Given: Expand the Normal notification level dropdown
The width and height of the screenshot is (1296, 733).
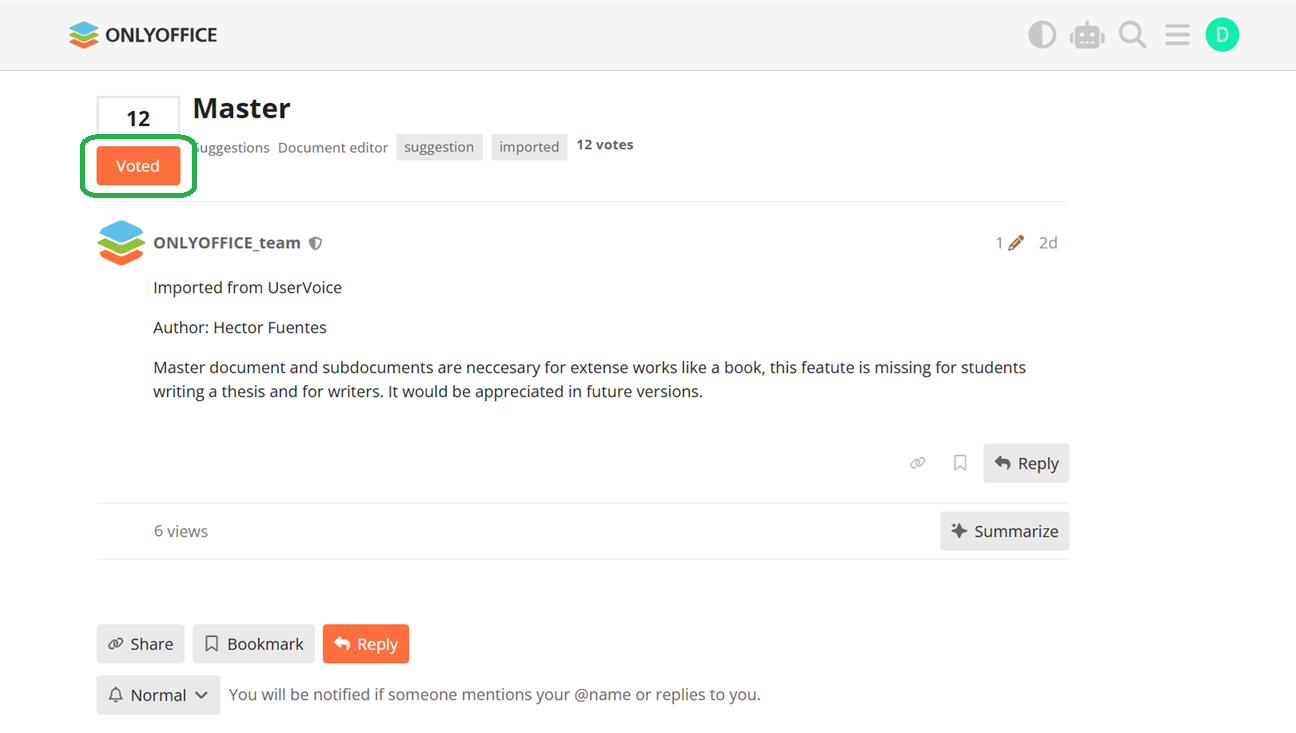Looking at the screenshot, I should click(x=158, y=695).
